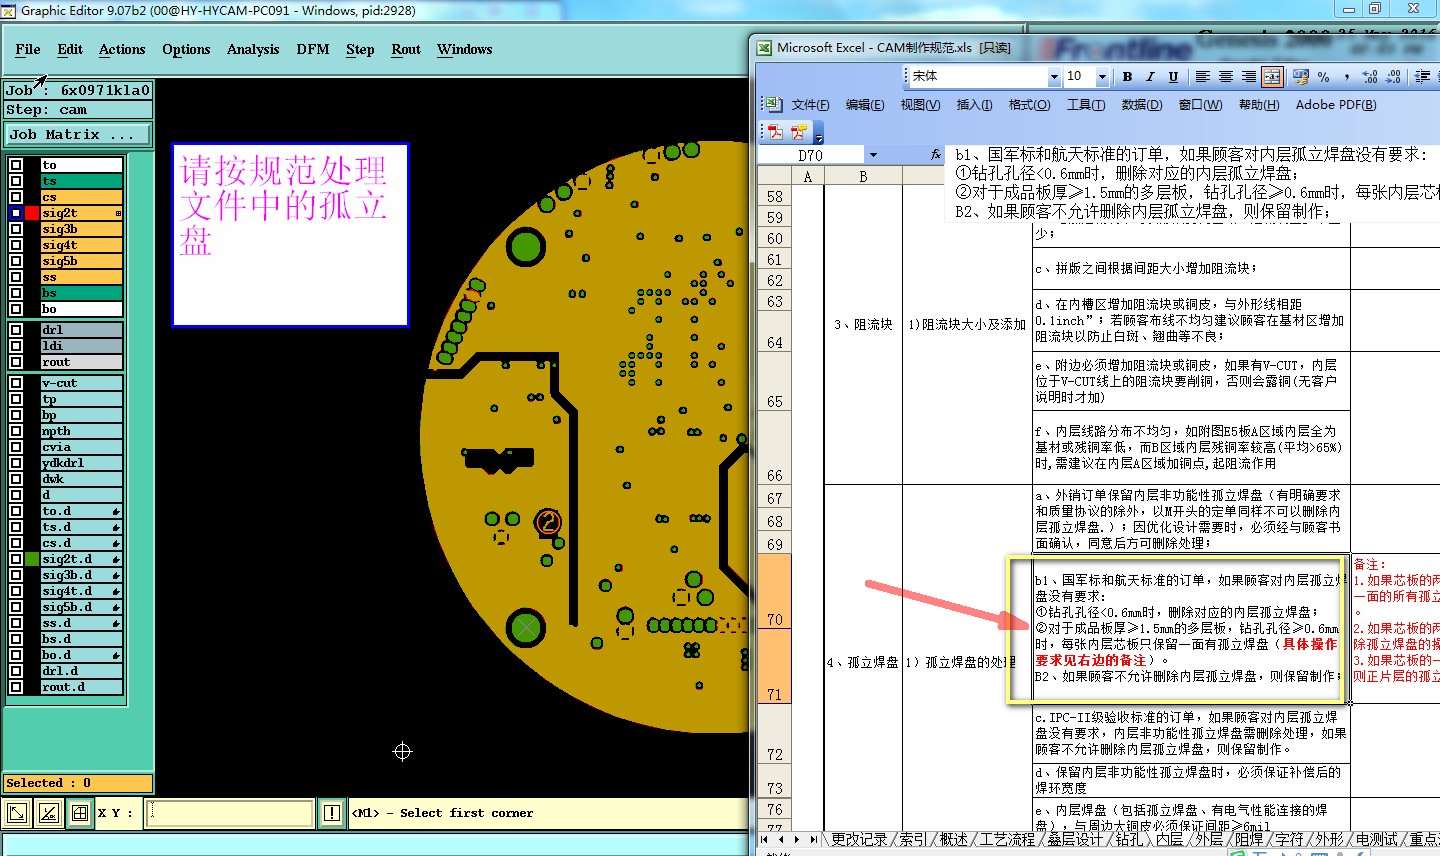The width and height of the screenshot is (1440, 856).
Task: Switch to the 阻焊 sheet tab
Action: click(1248, 839)
